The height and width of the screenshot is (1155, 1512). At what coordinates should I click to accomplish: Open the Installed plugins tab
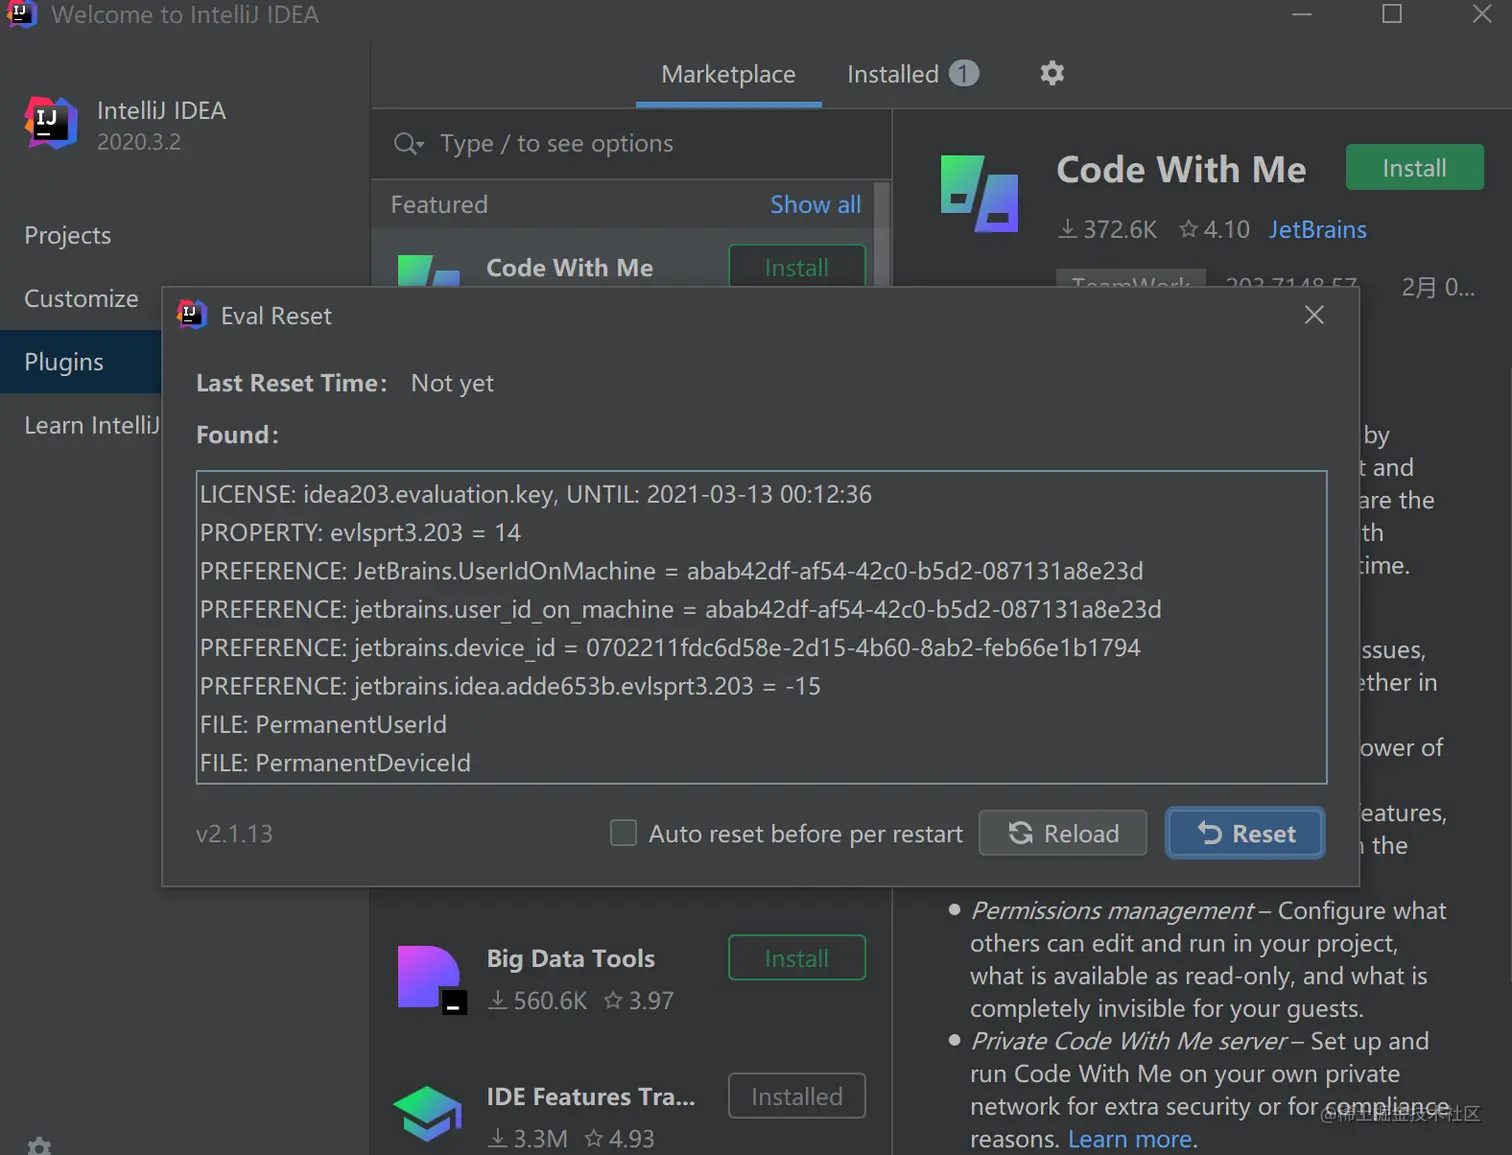pyautogui.click(x=912, y=74)
